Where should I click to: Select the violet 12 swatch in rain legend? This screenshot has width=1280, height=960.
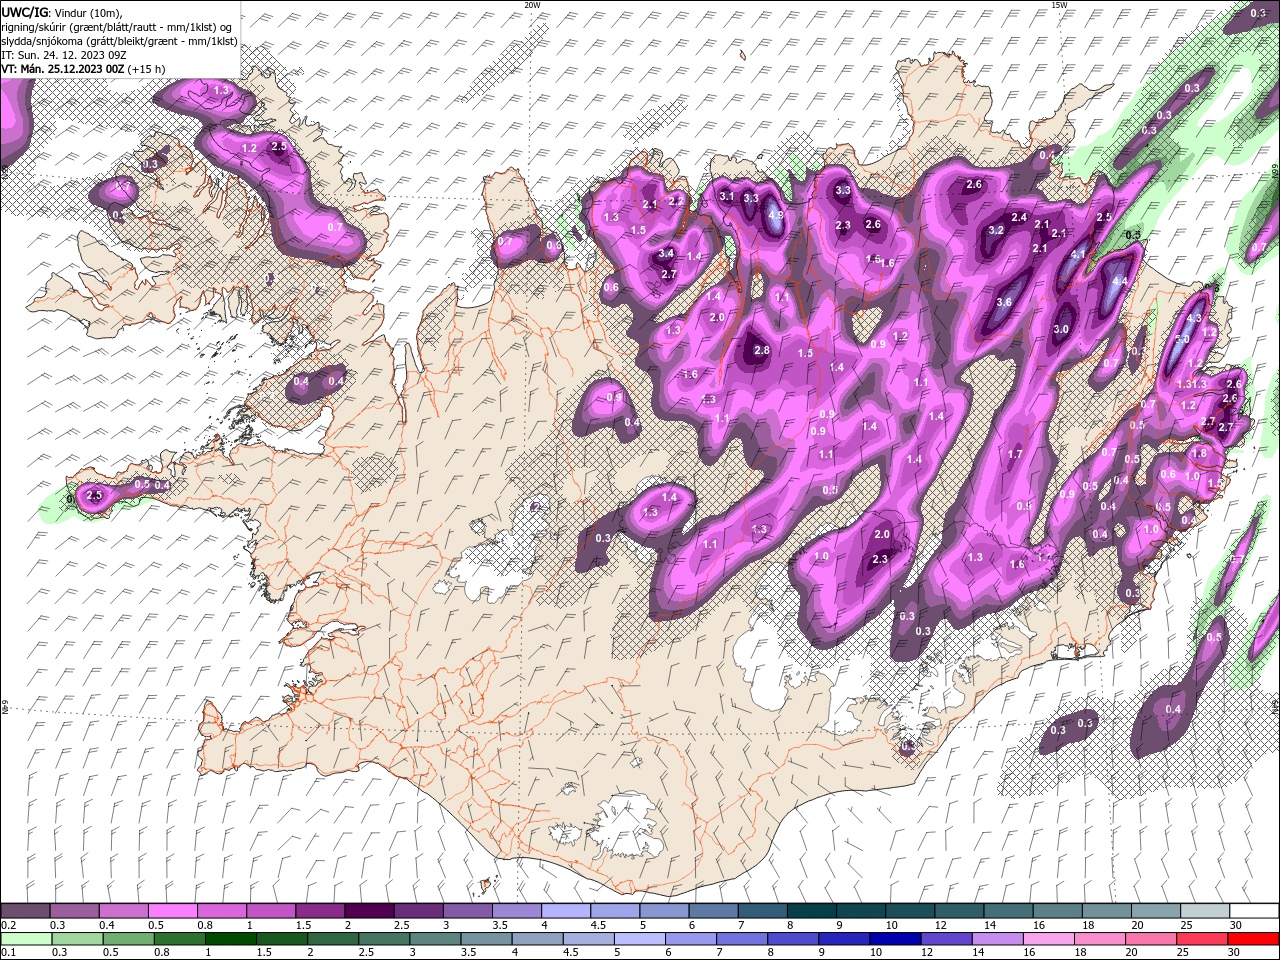tap(946, 939)
